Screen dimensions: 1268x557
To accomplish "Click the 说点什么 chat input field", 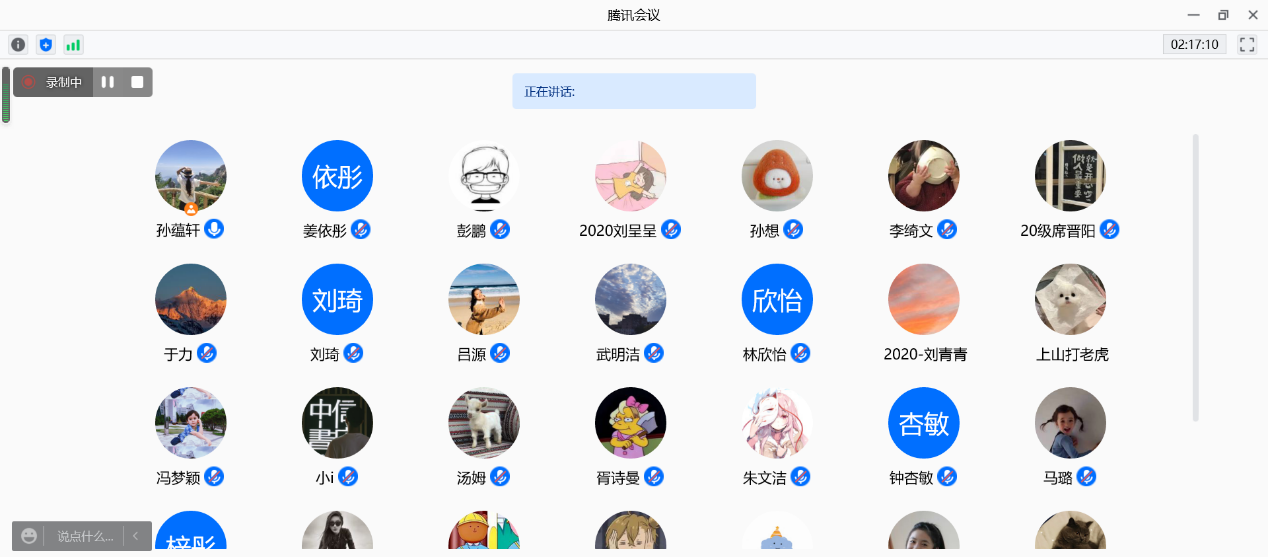I will pos(85,536).
